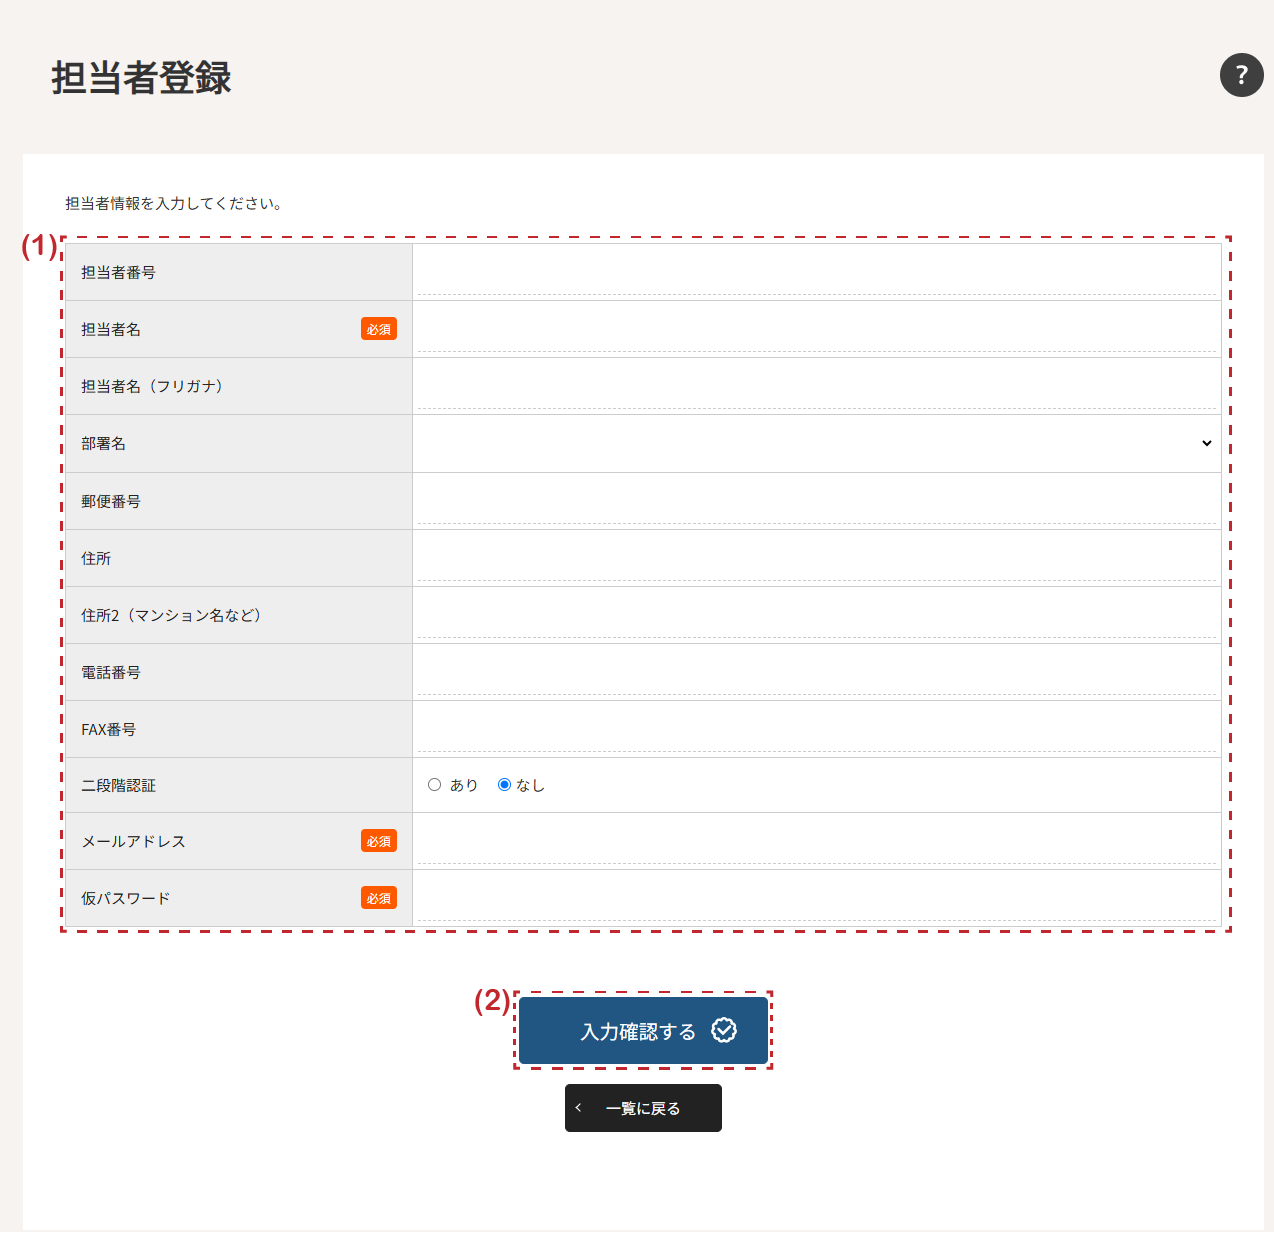
Task: Select the なし radio for 二段階認証
Action: (504, 785)
